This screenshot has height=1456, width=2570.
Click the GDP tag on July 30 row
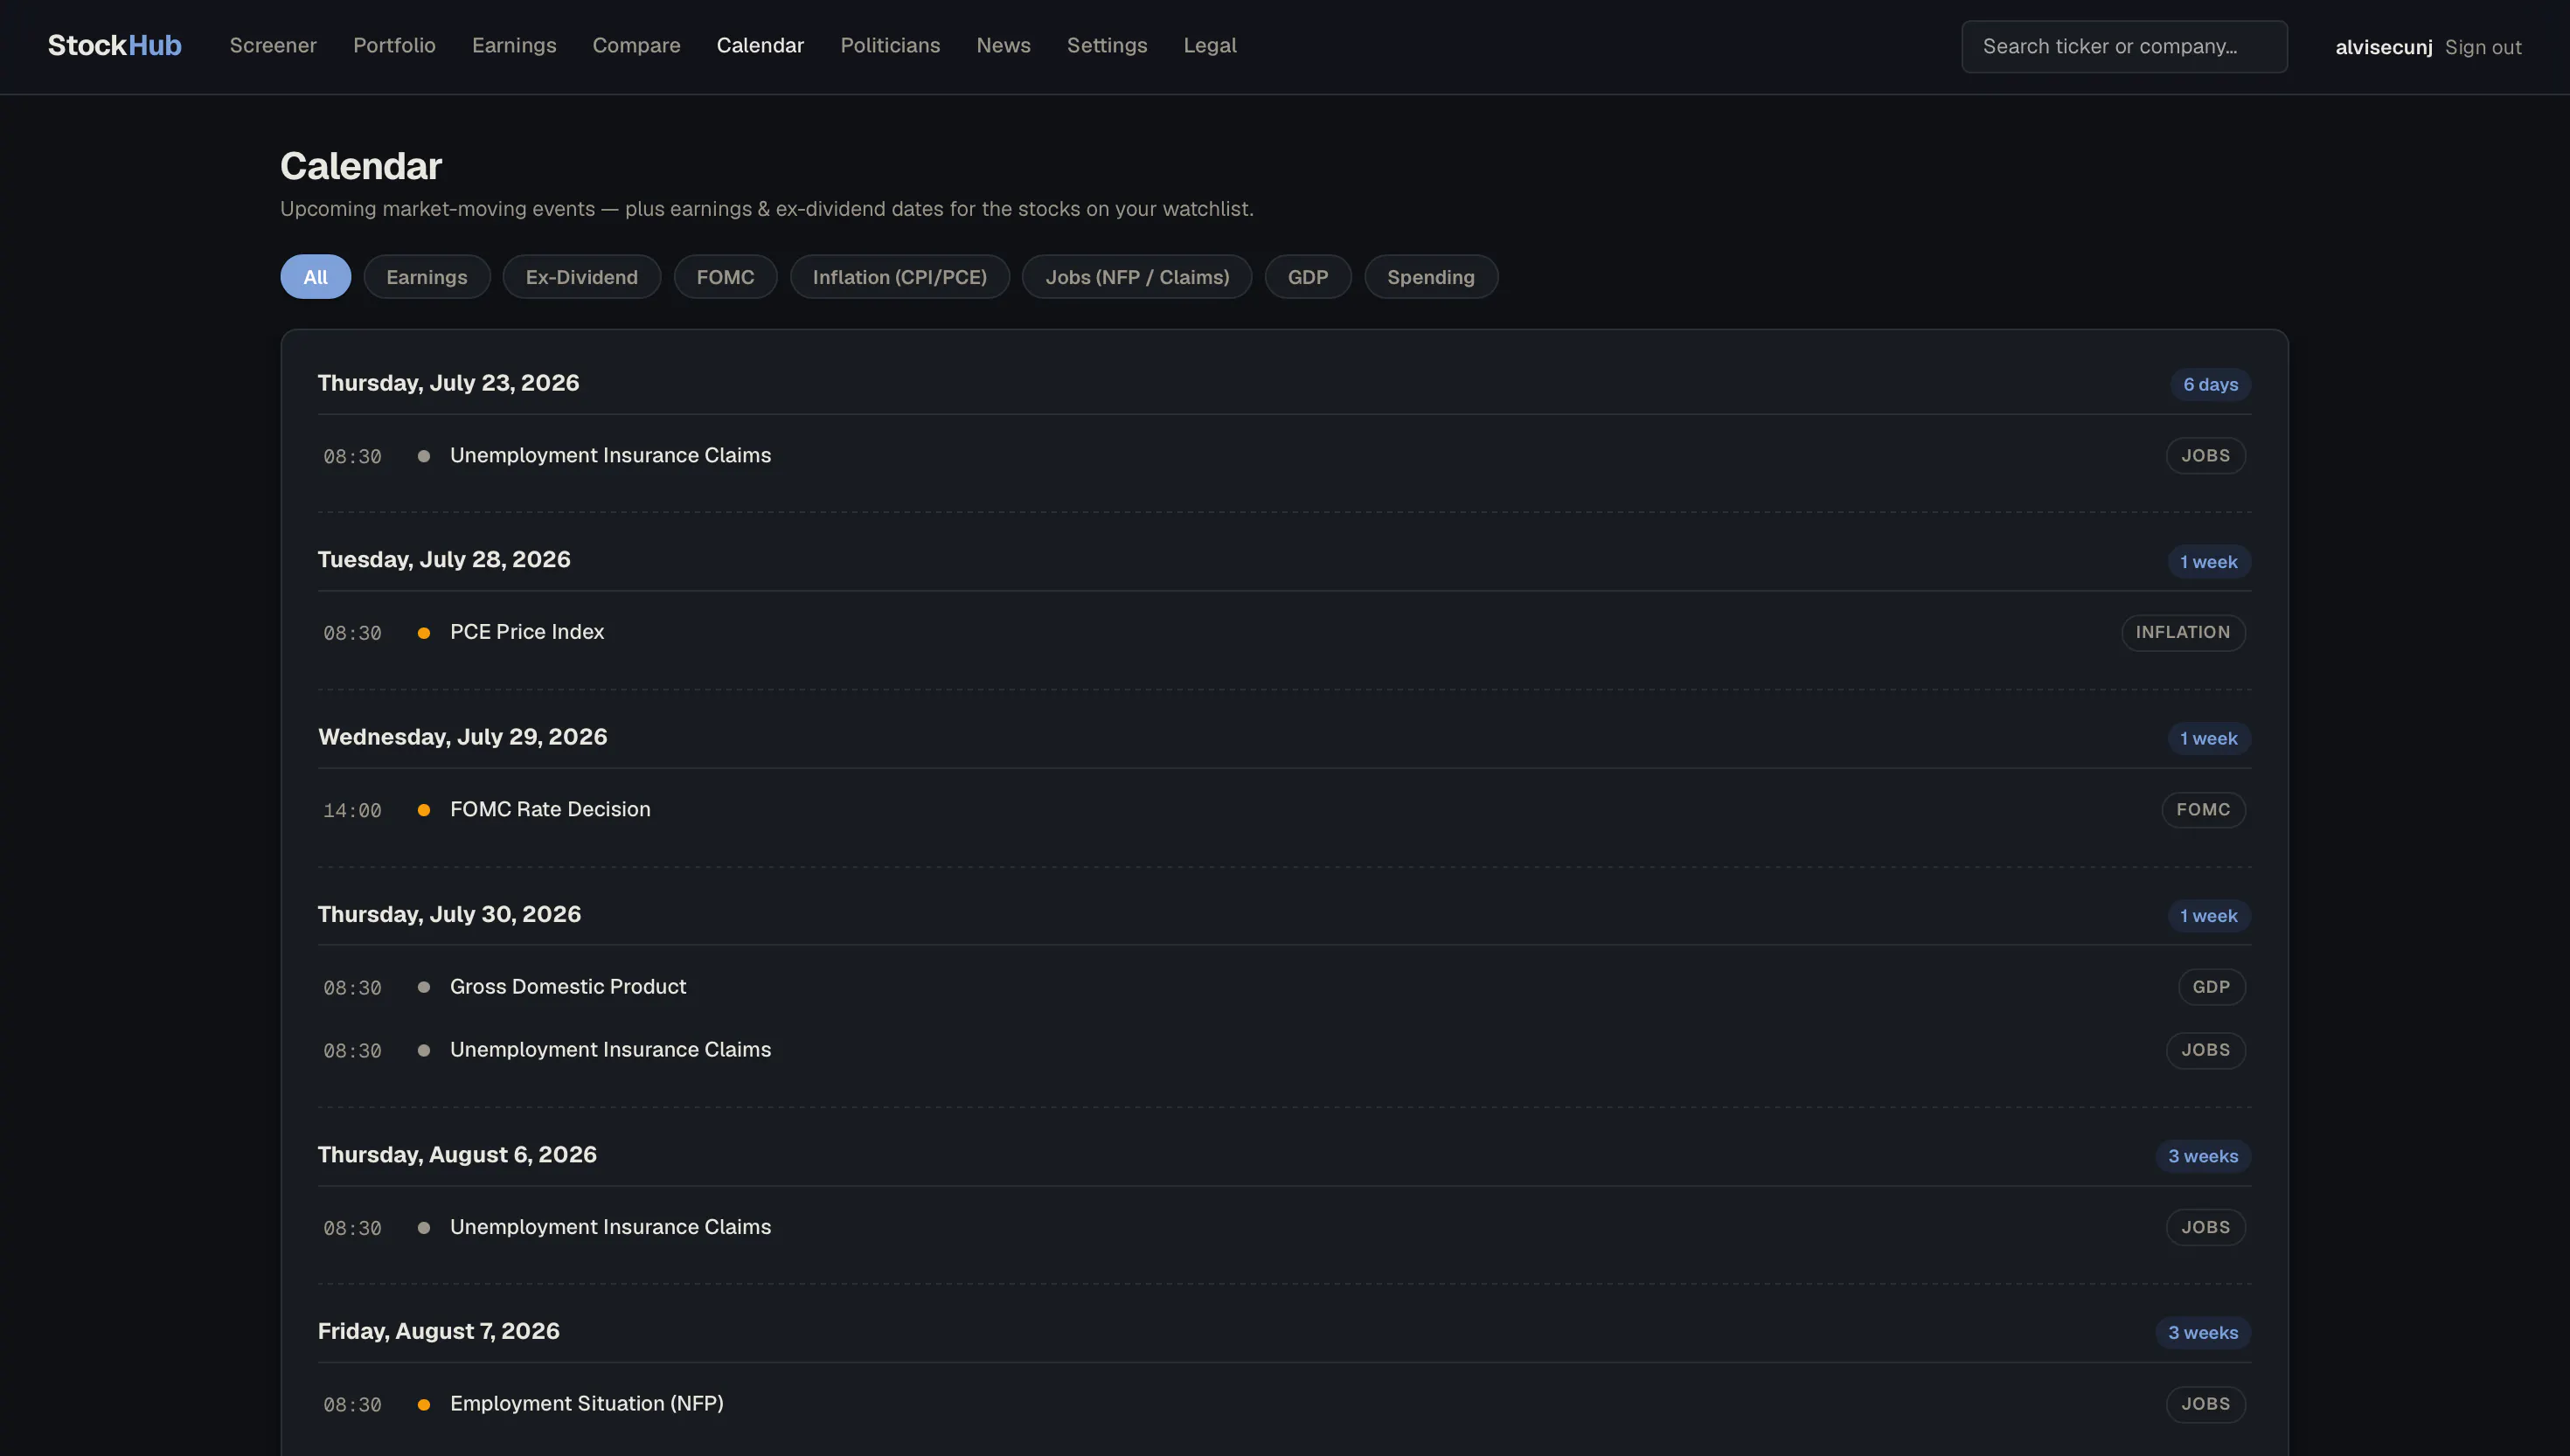coord(2211,987)
